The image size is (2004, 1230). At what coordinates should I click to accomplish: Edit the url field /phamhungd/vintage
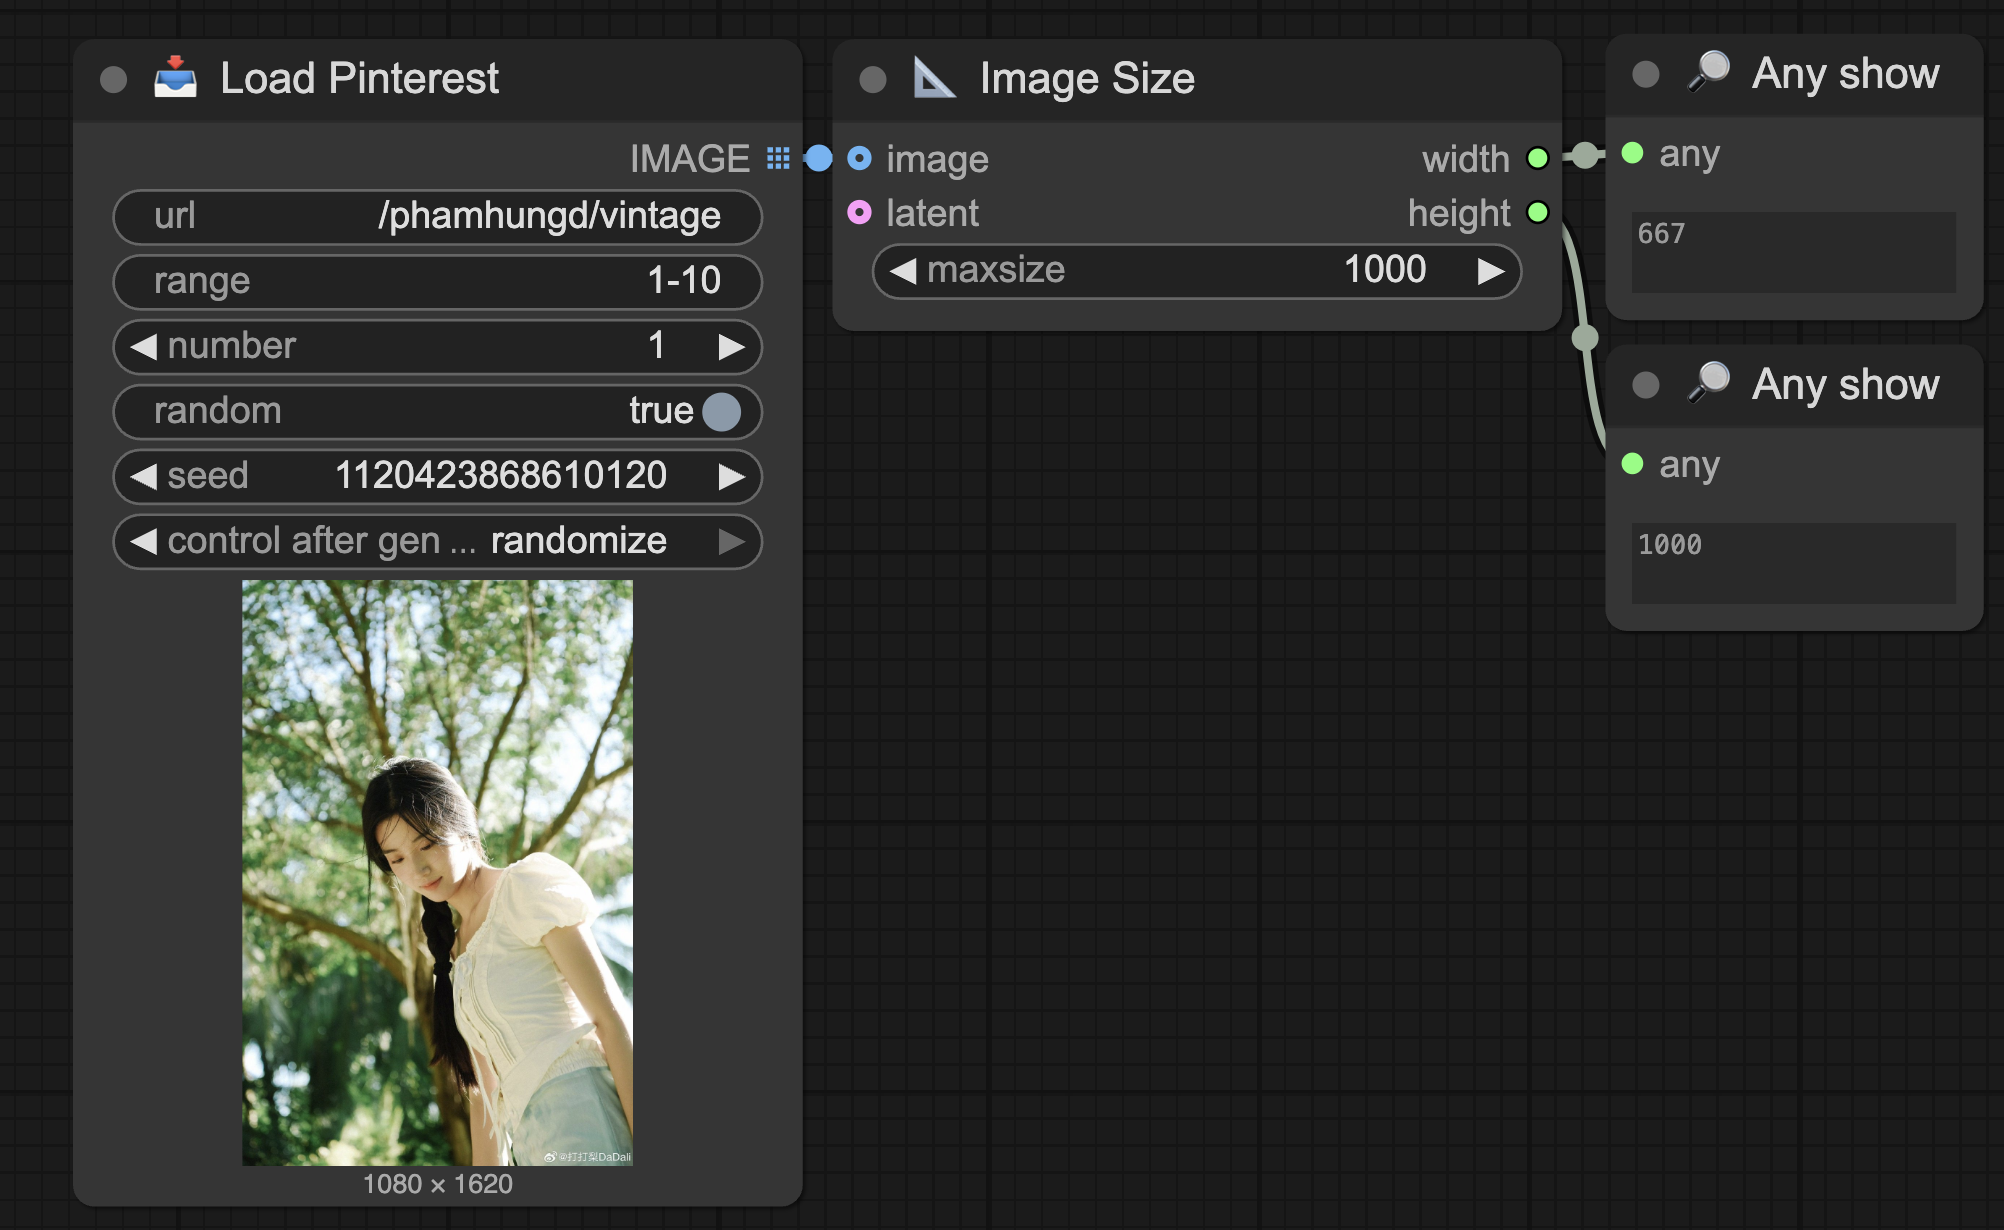[438, 217]
